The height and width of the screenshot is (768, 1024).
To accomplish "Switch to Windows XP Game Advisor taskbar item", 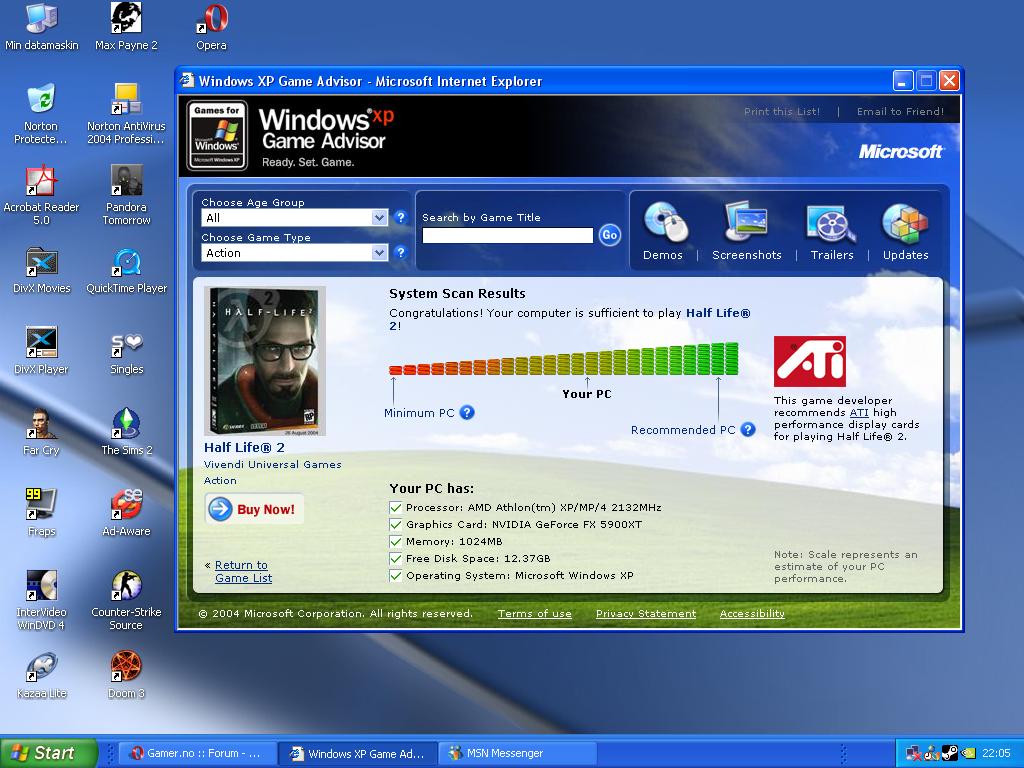I will point(358,754).
